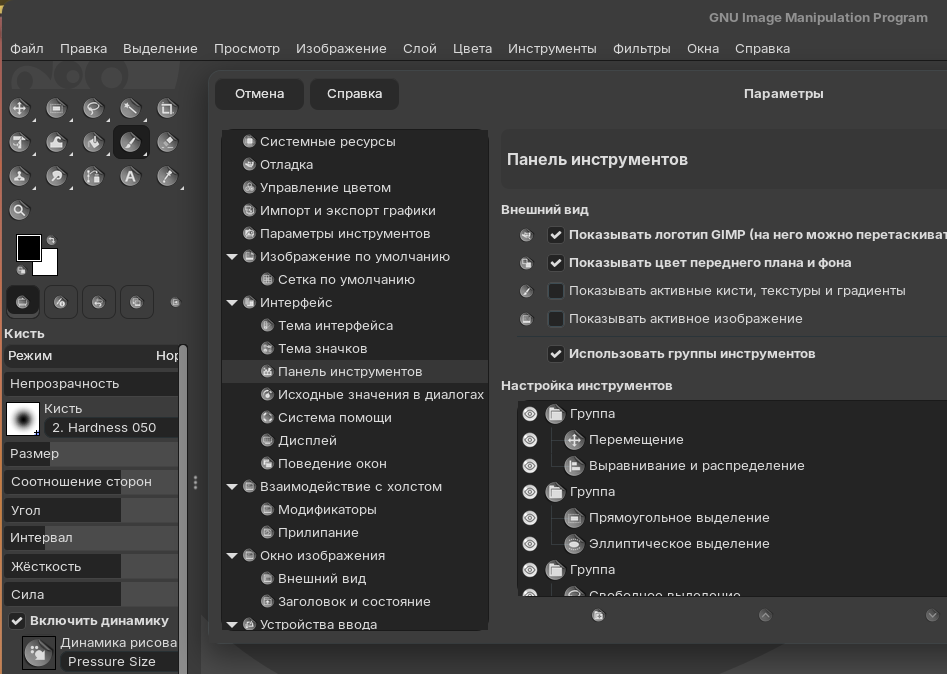The width and height of the screenshot is (947, 674).
Task: Open the 'Режим' paint mode dropdown
Action: coord(92,356)
